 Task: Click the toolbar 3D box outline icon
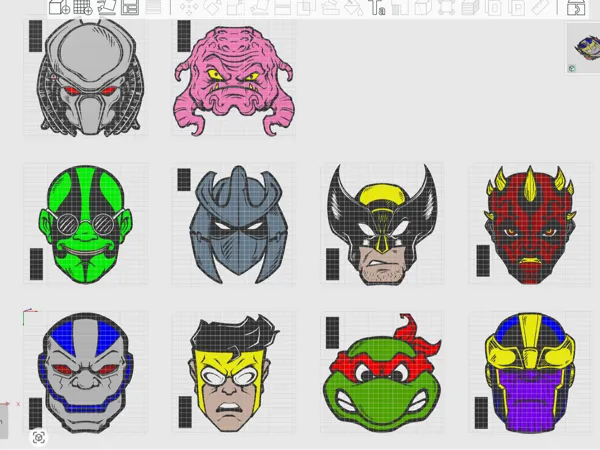tap(424, 7)
